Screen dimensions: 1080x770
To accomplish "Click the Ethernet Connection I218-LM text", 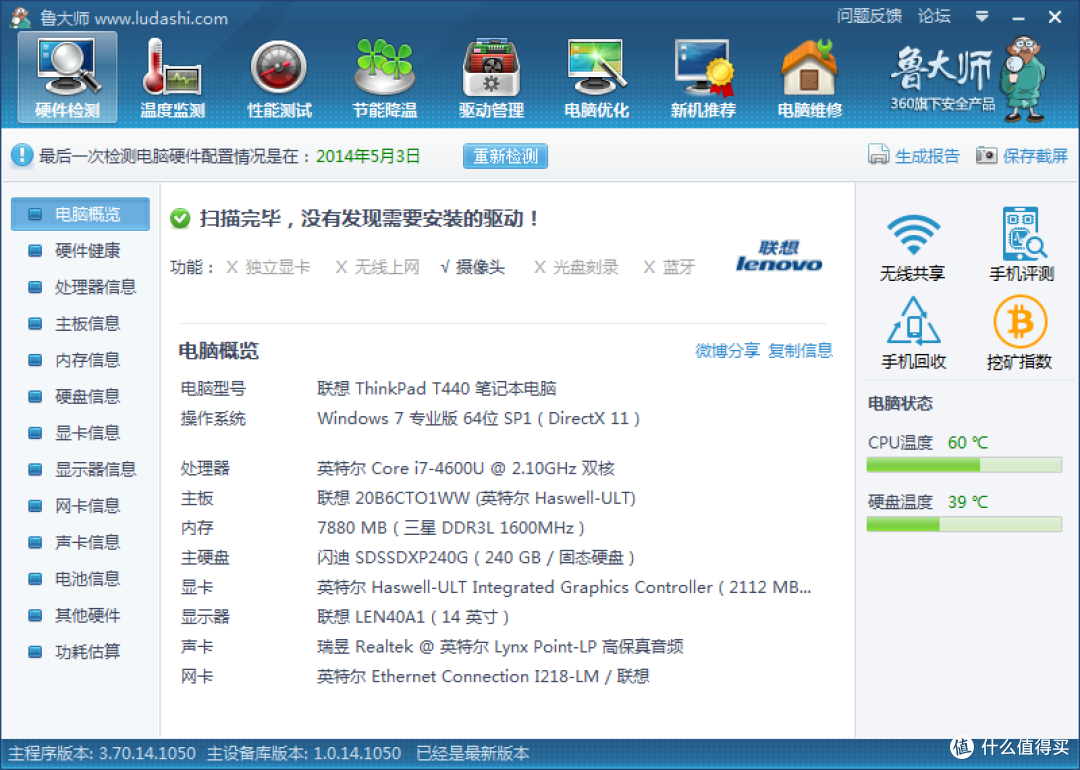I will (x=485, y=676).
